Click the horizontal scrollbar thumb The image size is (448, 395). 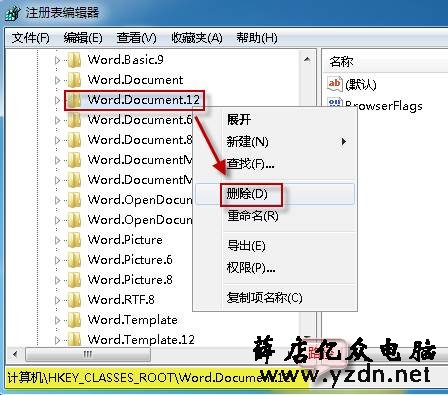(88, 354)
